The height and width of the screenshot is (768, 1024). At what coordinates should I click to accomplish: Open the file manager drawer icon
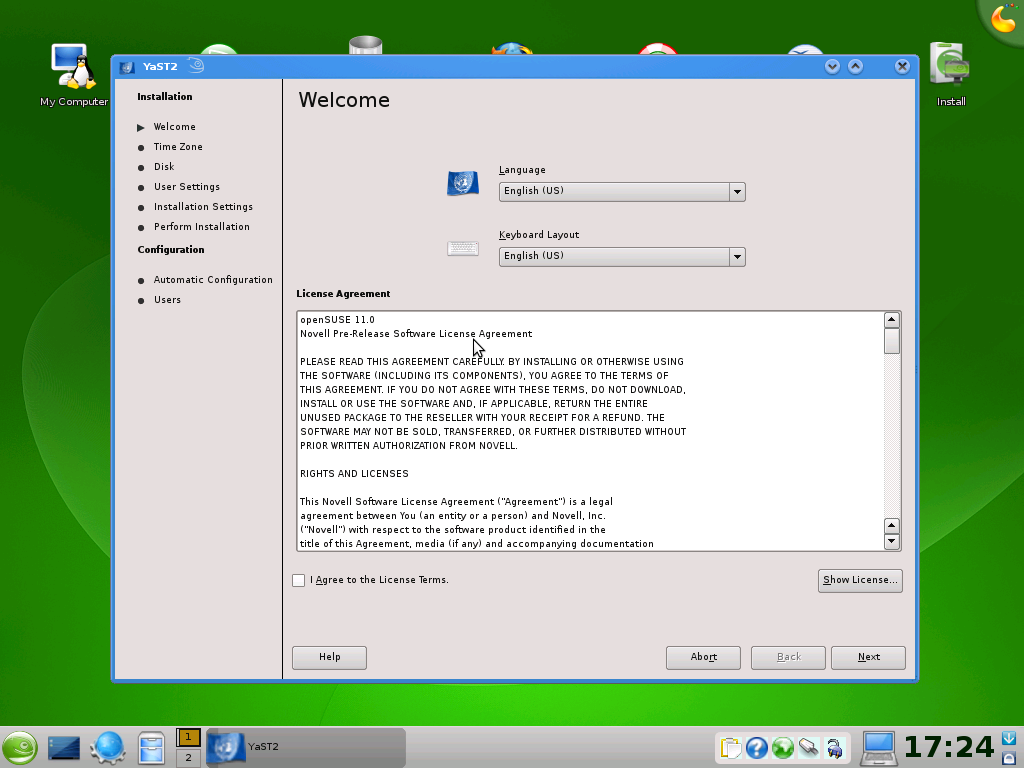(151, 748)
